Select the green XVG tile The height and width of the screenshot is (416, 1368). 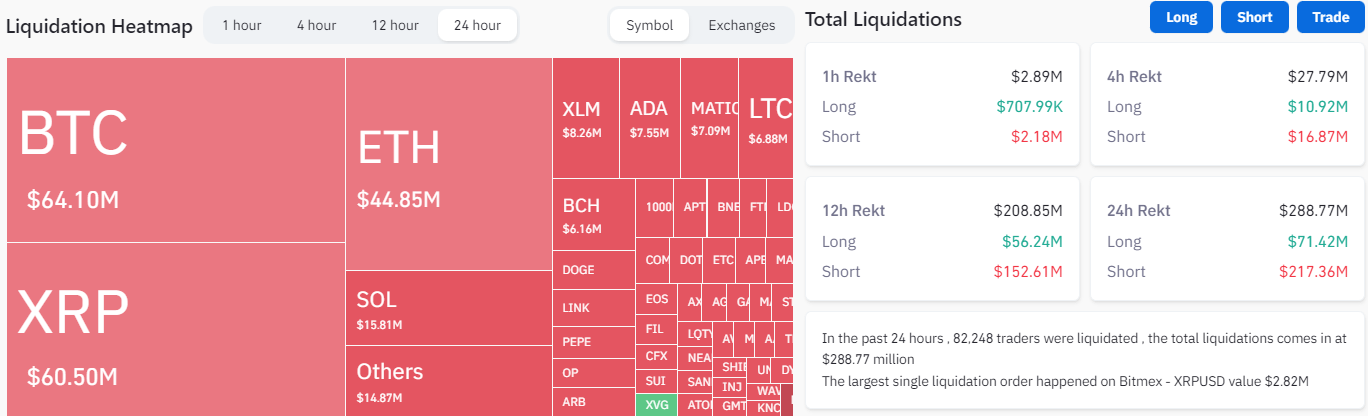(657, 405)
